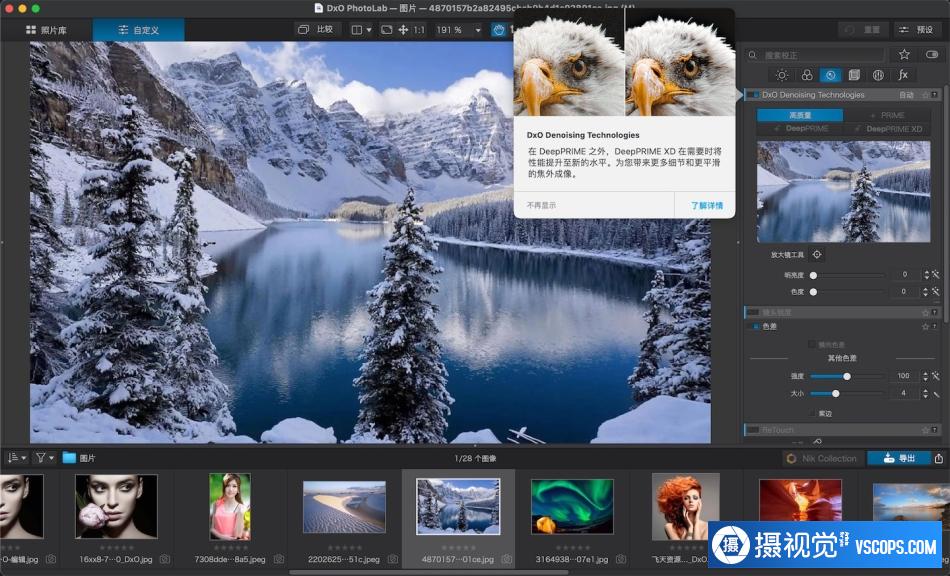Screen dimensions: 950x576
Task: Open Nik Collection button
Action: tap(822, 458)
